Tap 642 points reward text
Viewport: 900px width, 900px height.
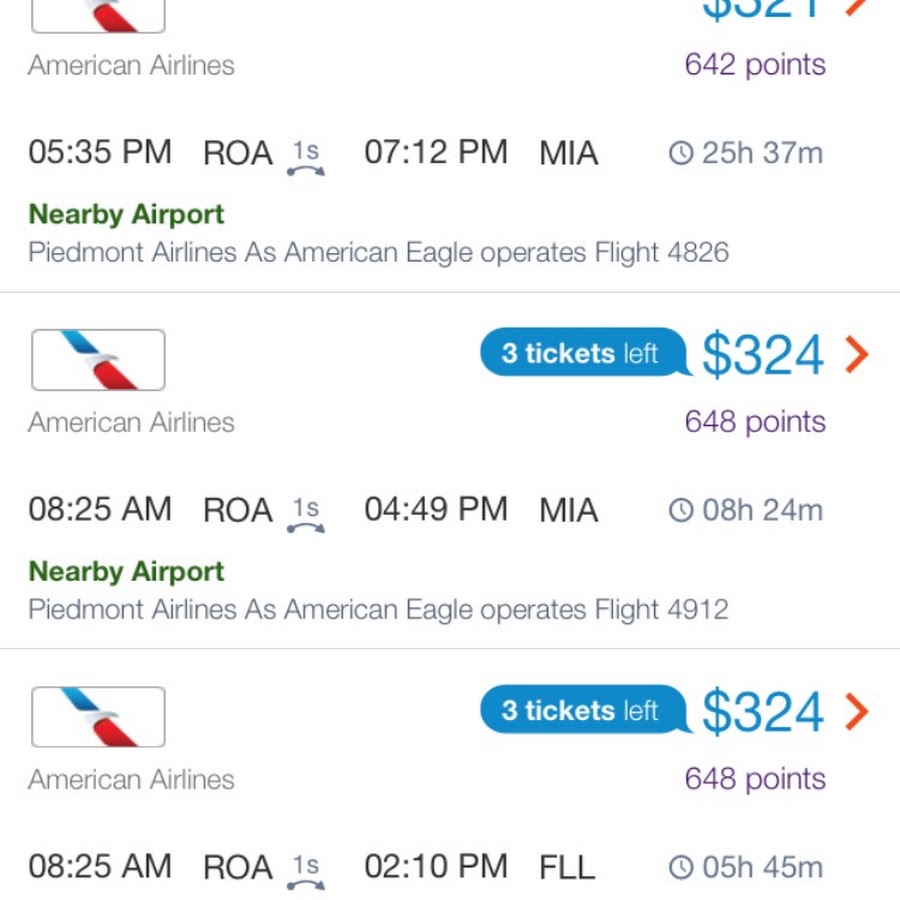pos(755,65)
